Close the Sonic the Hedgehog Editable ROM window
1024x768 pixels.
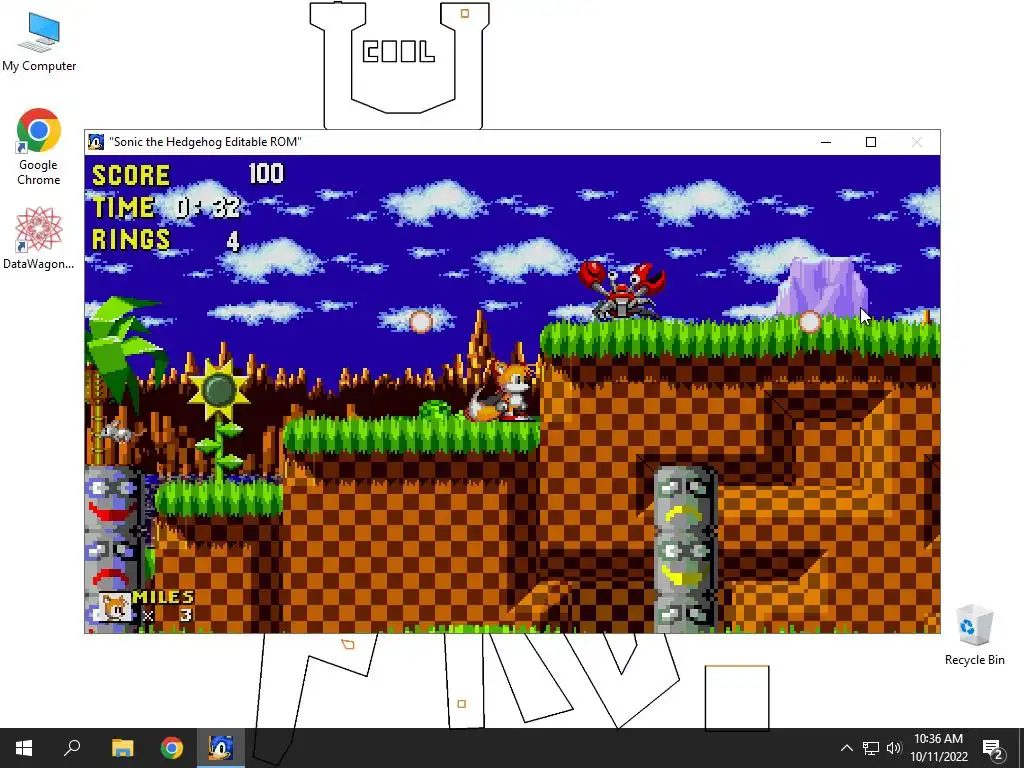click(x=916, y=142)
